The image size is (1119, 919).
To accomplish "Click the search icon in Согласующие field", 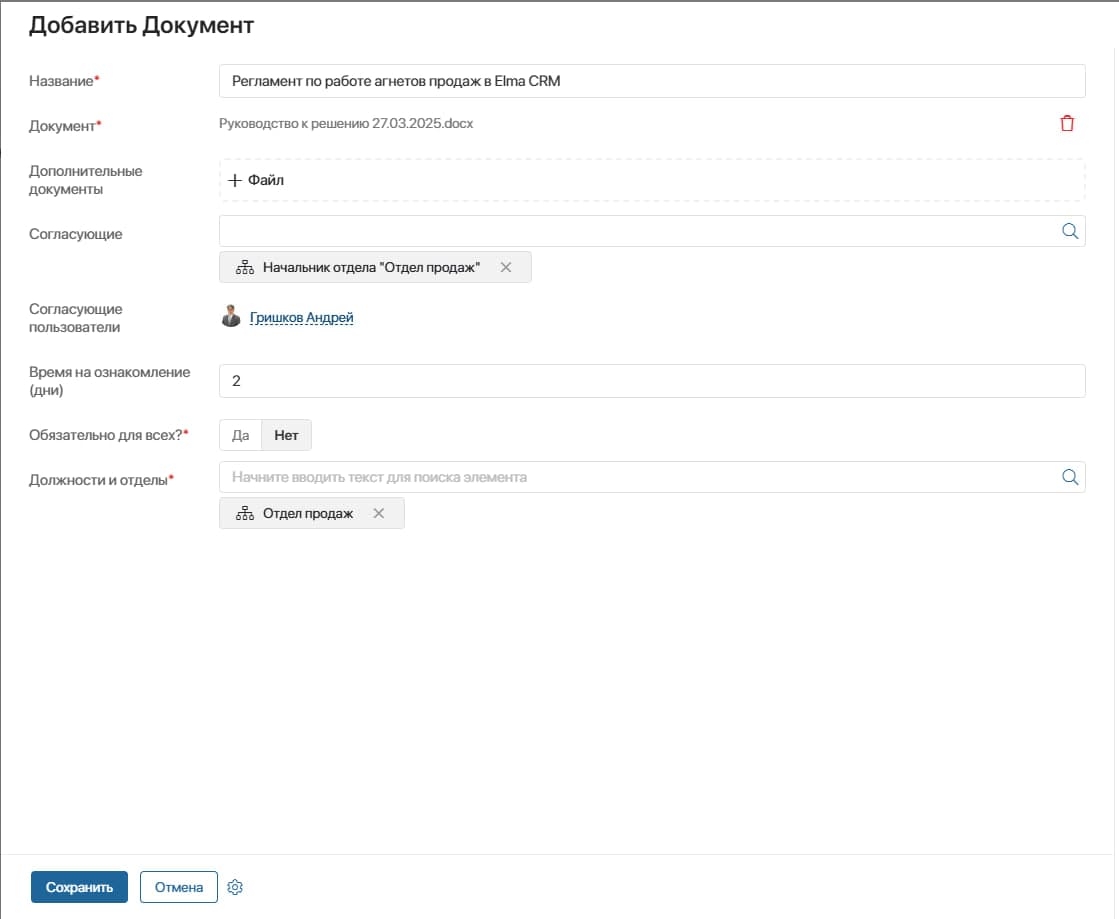I will point(1069,231).
